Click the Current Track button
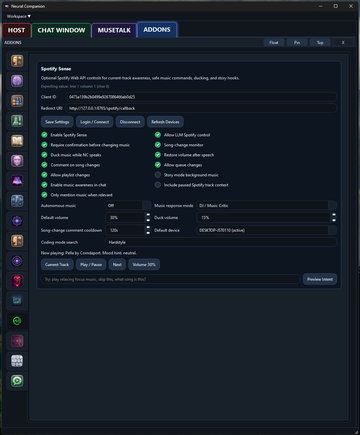 [x=57, y=265]
